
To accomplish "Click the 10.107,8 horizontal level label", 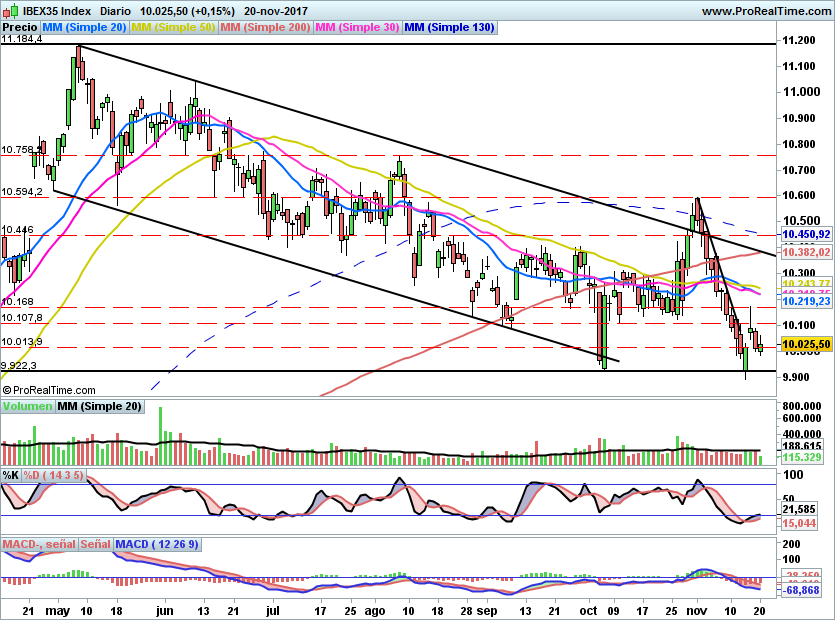I will coord(22,318).
